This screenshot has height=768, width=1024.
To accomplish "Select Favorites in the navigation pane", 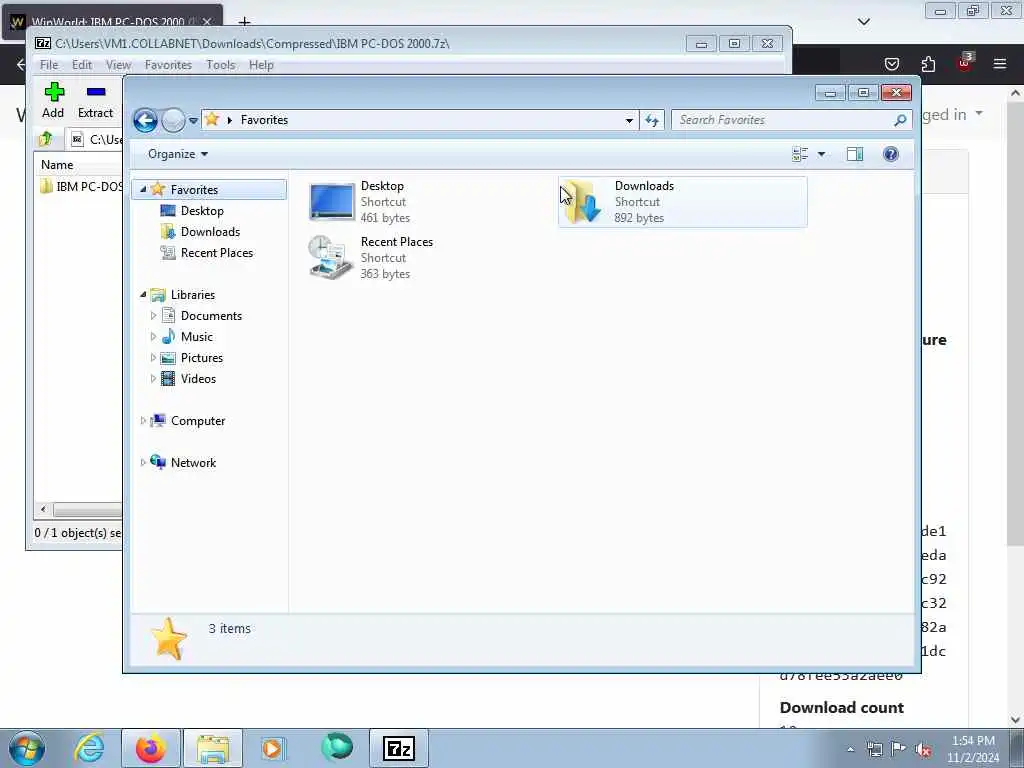I will (194, 189).
